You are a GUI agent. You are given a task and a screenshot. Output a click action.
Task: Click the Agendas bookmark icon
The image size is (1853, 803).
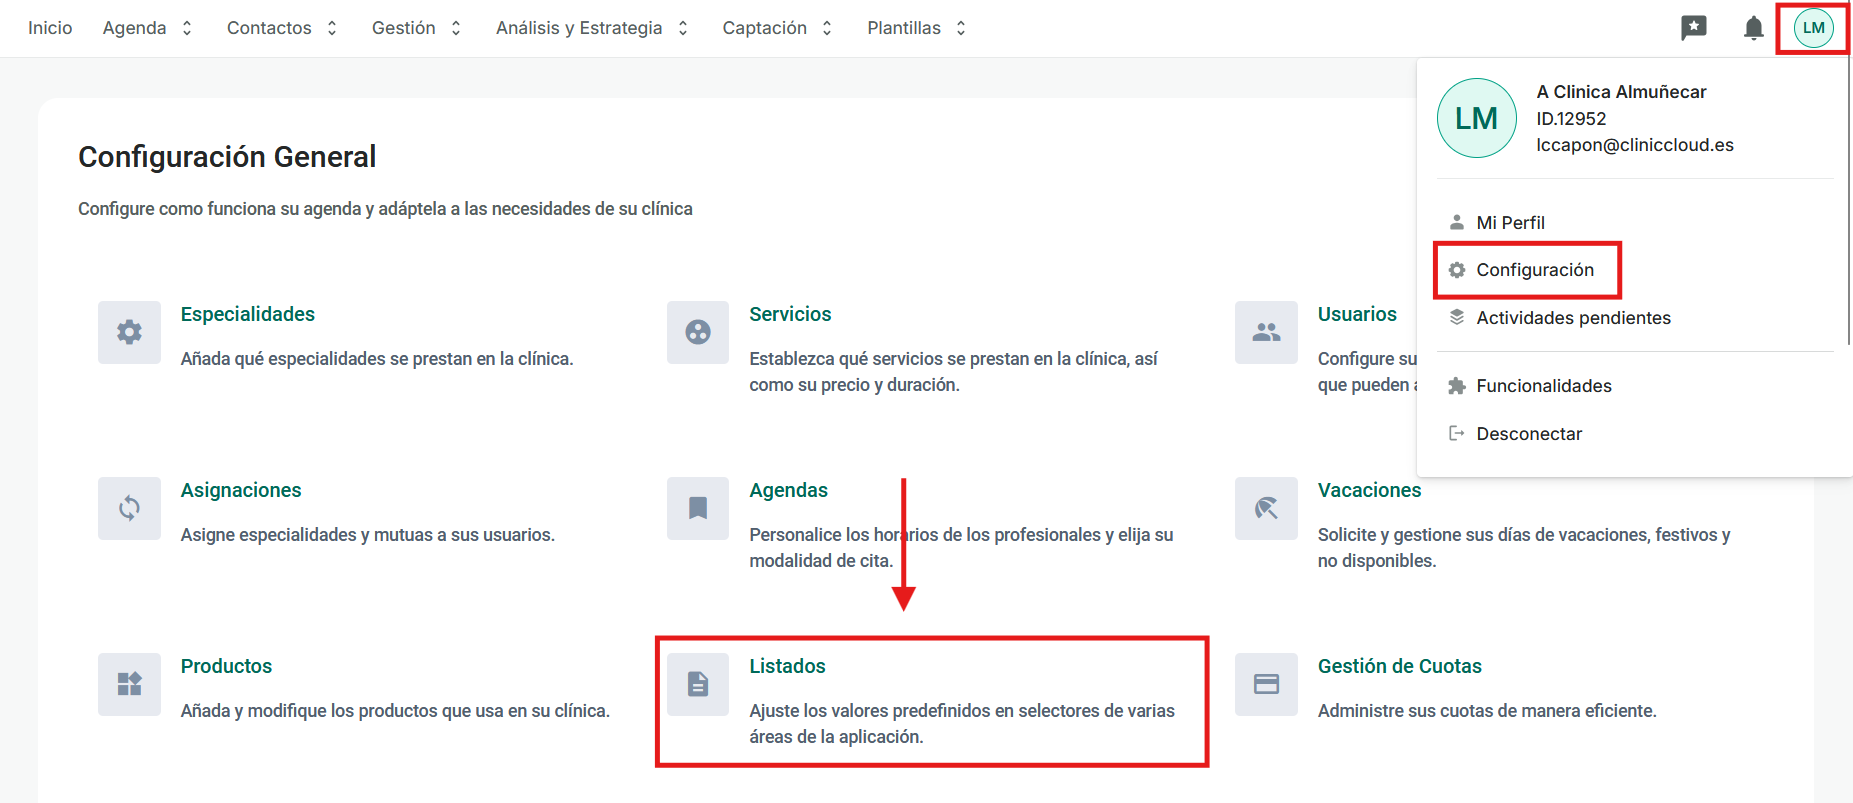(698, 508)
